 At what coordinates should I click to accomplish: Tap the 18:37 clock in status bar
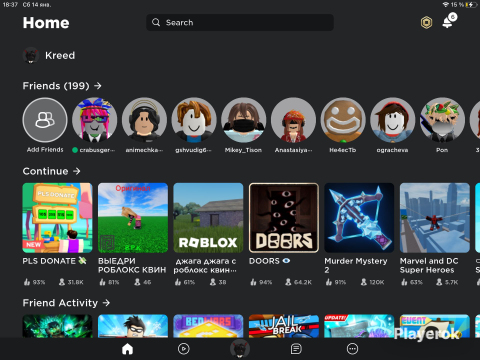[x=10, y=5]
